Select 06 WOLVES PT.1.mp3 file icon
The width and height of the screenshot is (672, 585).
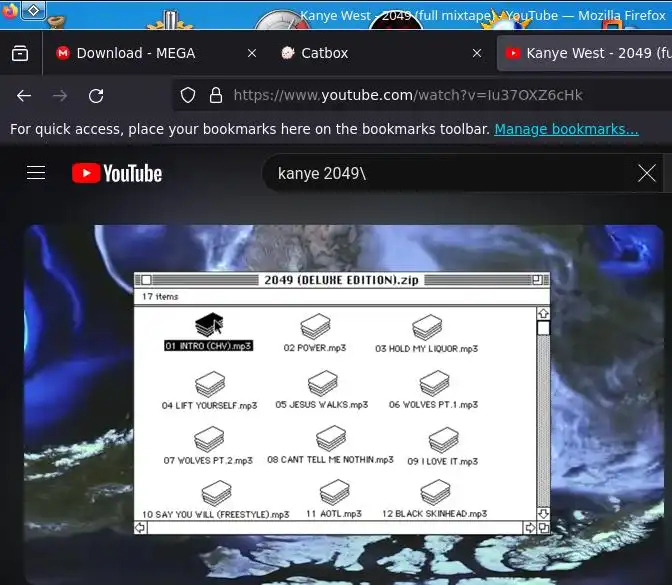(x=434, y=383)
